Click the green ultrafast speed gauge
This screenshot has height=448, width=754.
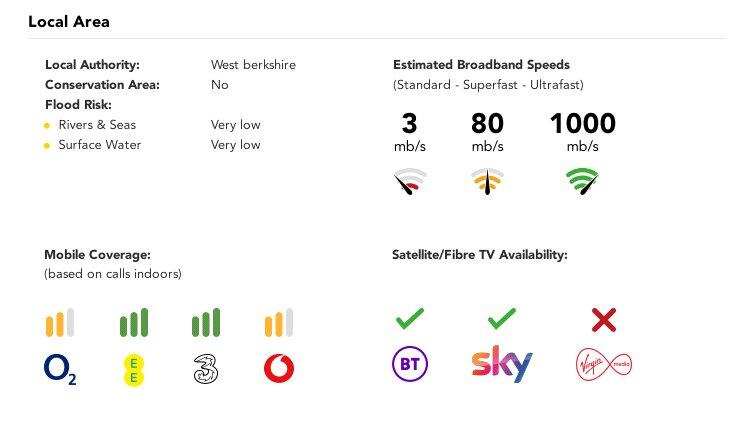582,182
